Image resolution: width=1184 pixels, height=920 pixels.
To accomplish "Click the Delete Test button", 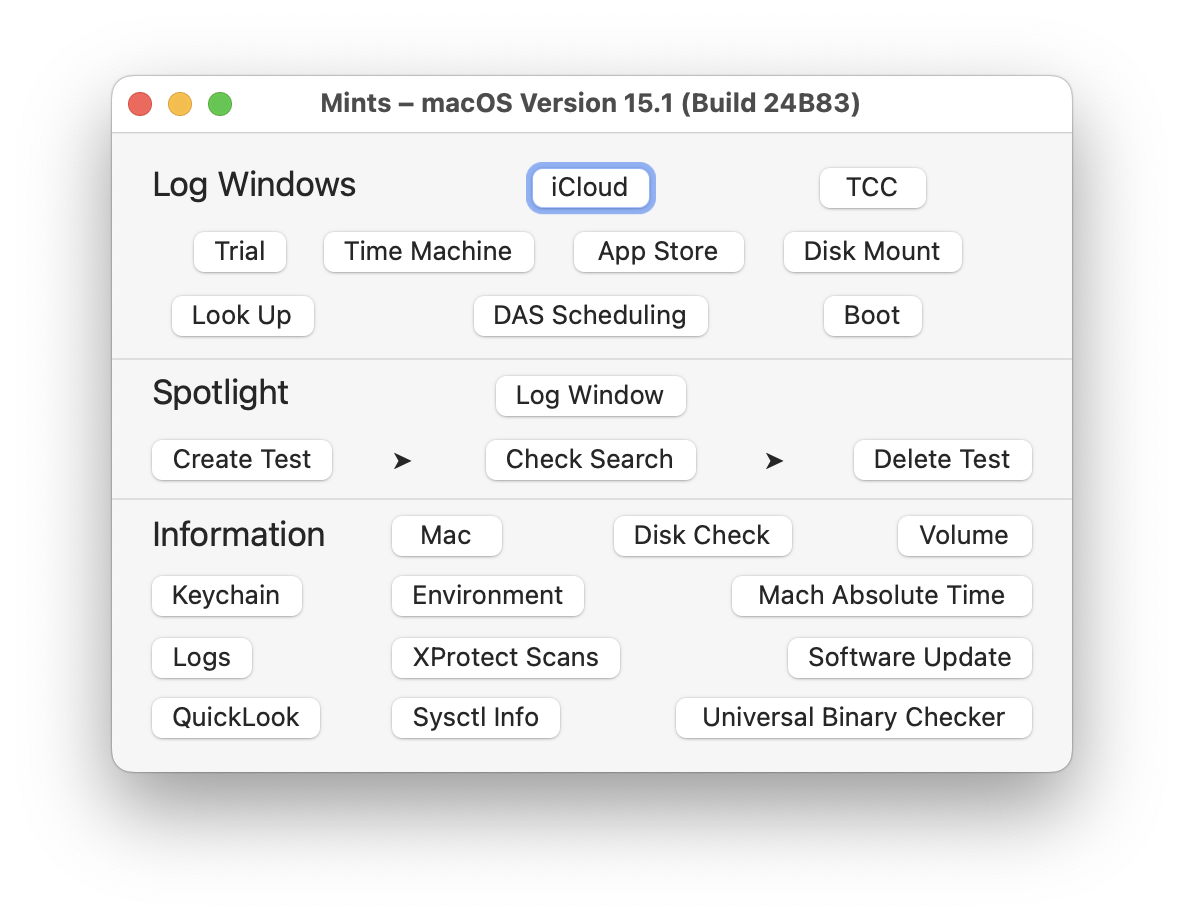I will tap(942, 459).
